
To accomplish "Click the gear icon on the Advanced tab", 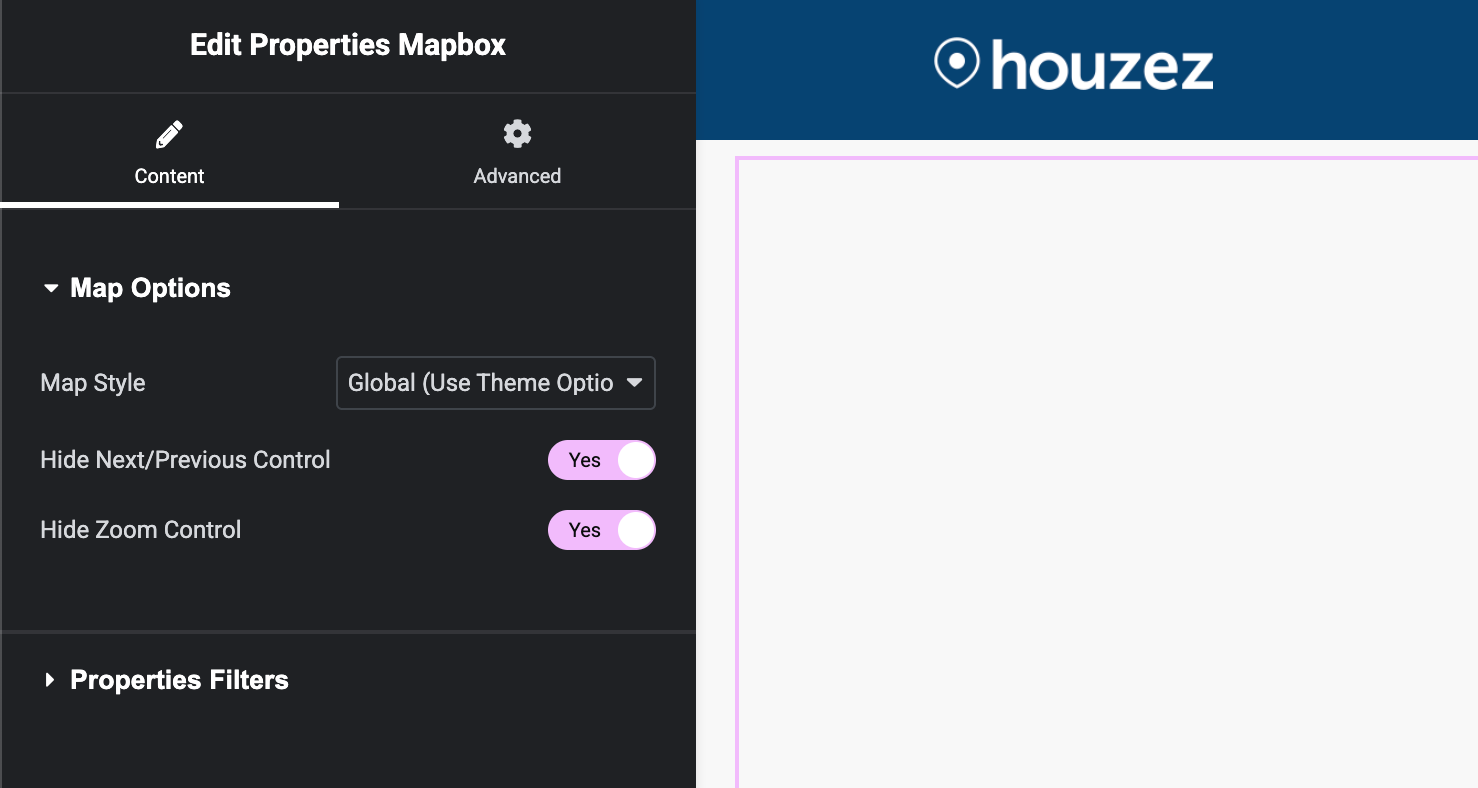I will coord(517,133).
